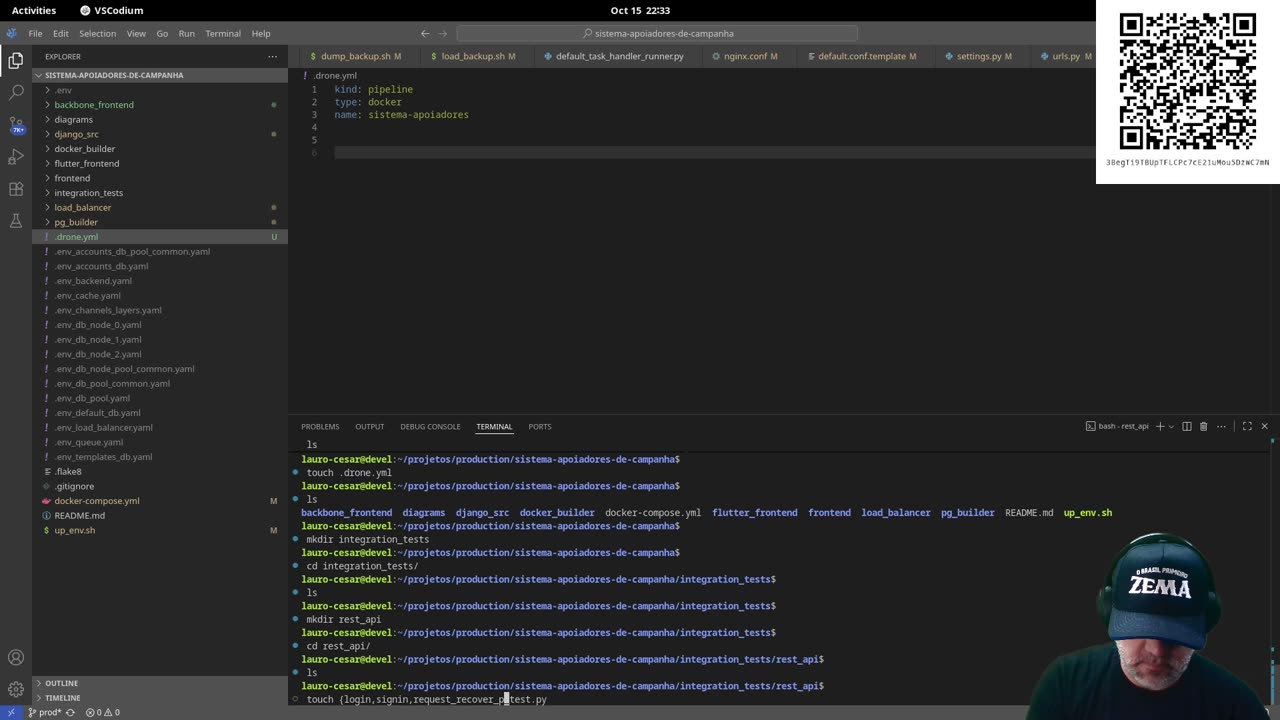Split the terminal pane
Image resolution: width=1280 pixels, height=720 pixels.
1187,427
